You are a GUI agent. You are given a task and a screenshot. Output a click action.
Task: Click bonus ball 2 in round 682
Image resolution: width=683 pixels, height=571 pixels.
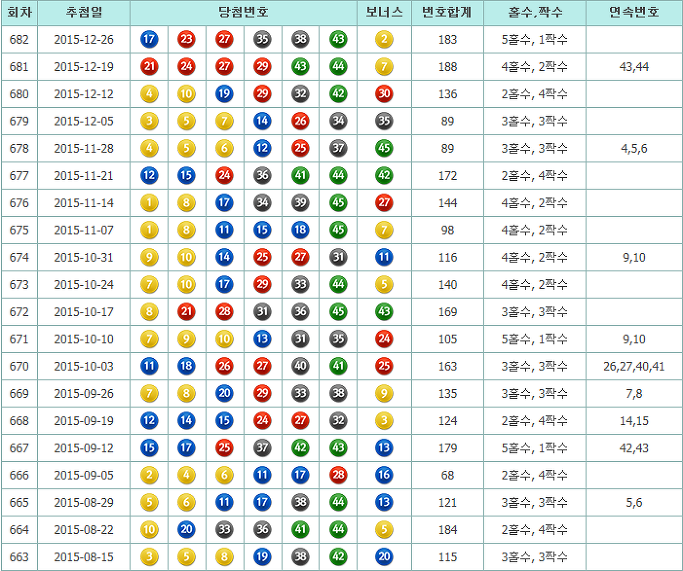pos(384,40)
